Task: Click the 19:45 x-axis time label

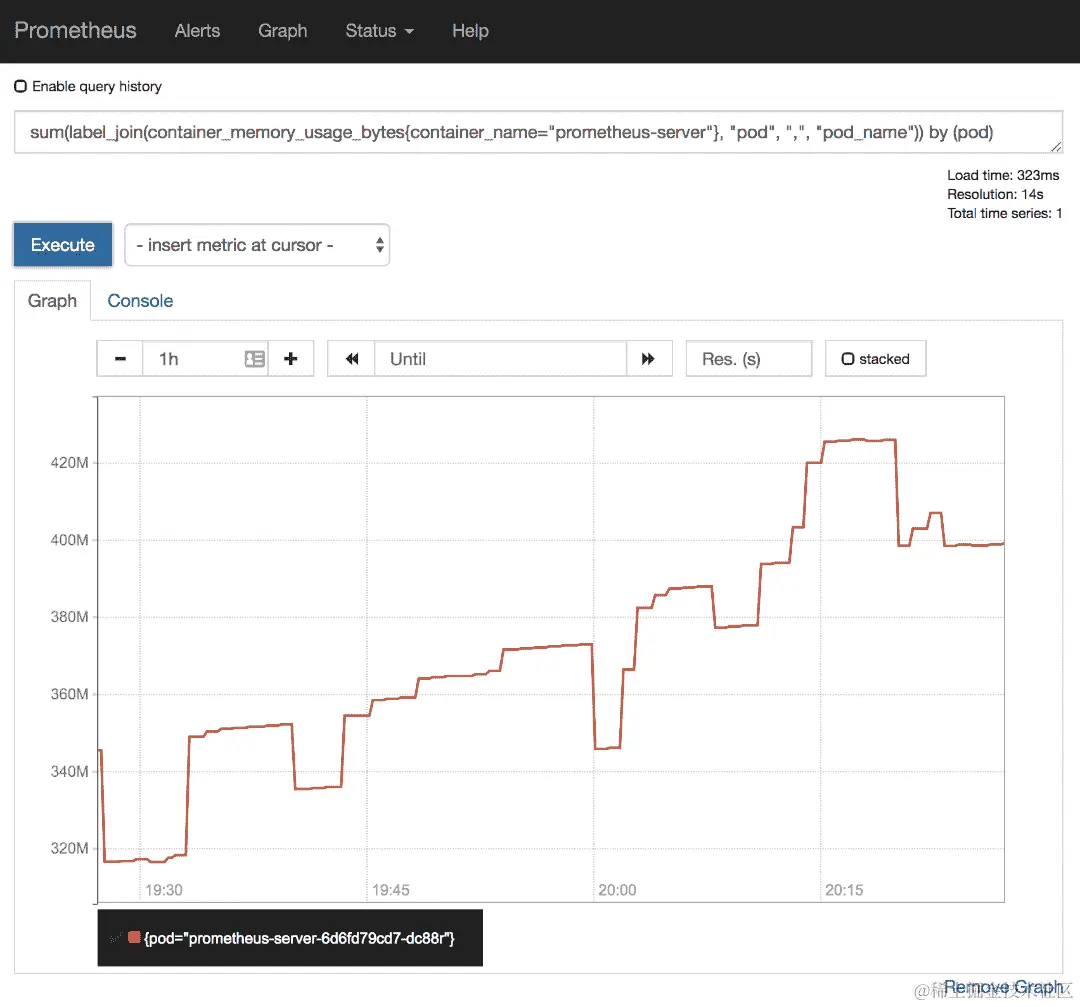Action: coord(391,890)
